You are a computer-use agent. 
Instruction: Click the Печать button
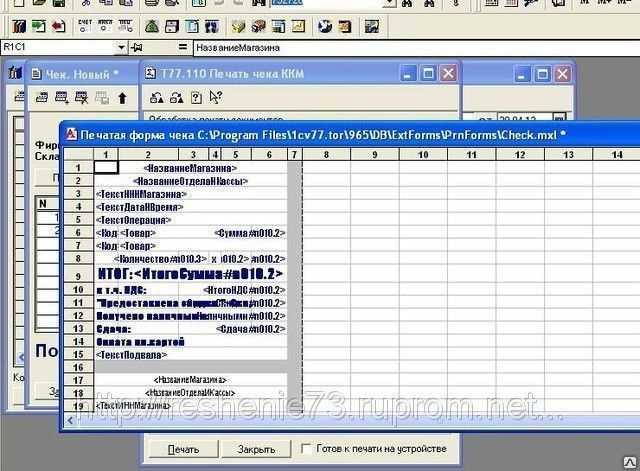click(x=175, y=449)
